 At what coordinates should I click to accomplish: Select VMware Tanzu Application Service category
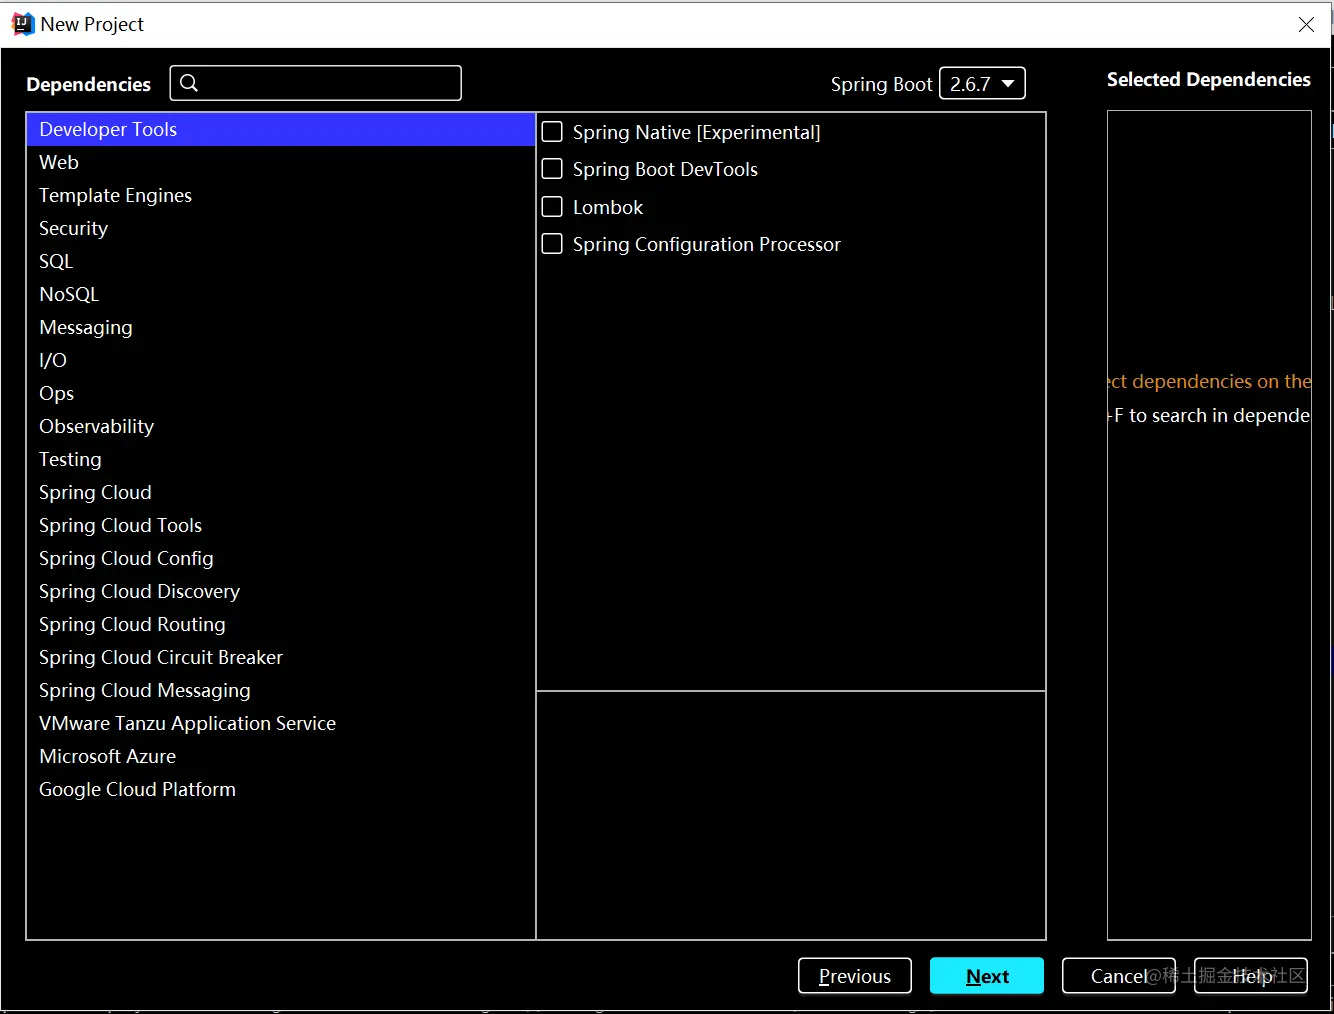tap(281, 723)
